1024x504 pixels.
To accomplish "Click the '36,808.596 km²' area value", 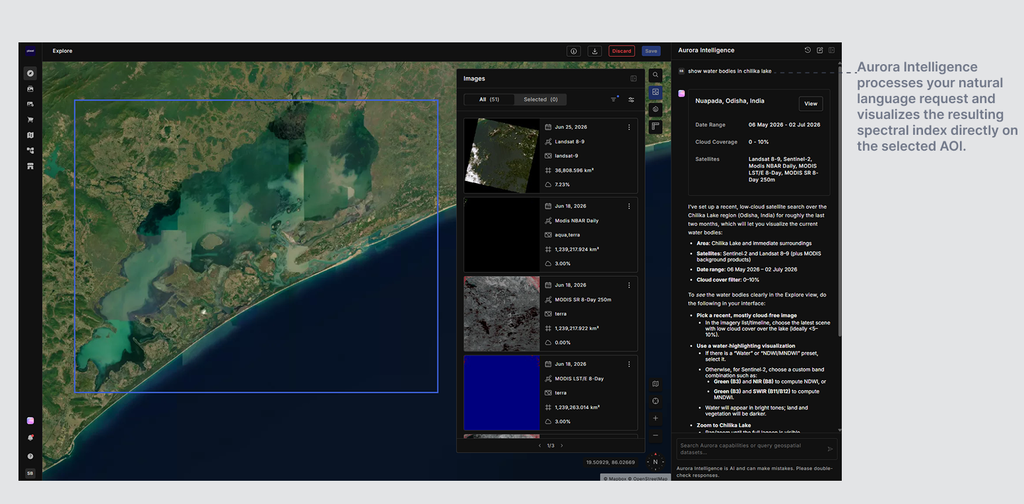I will (x=574, y=170).
